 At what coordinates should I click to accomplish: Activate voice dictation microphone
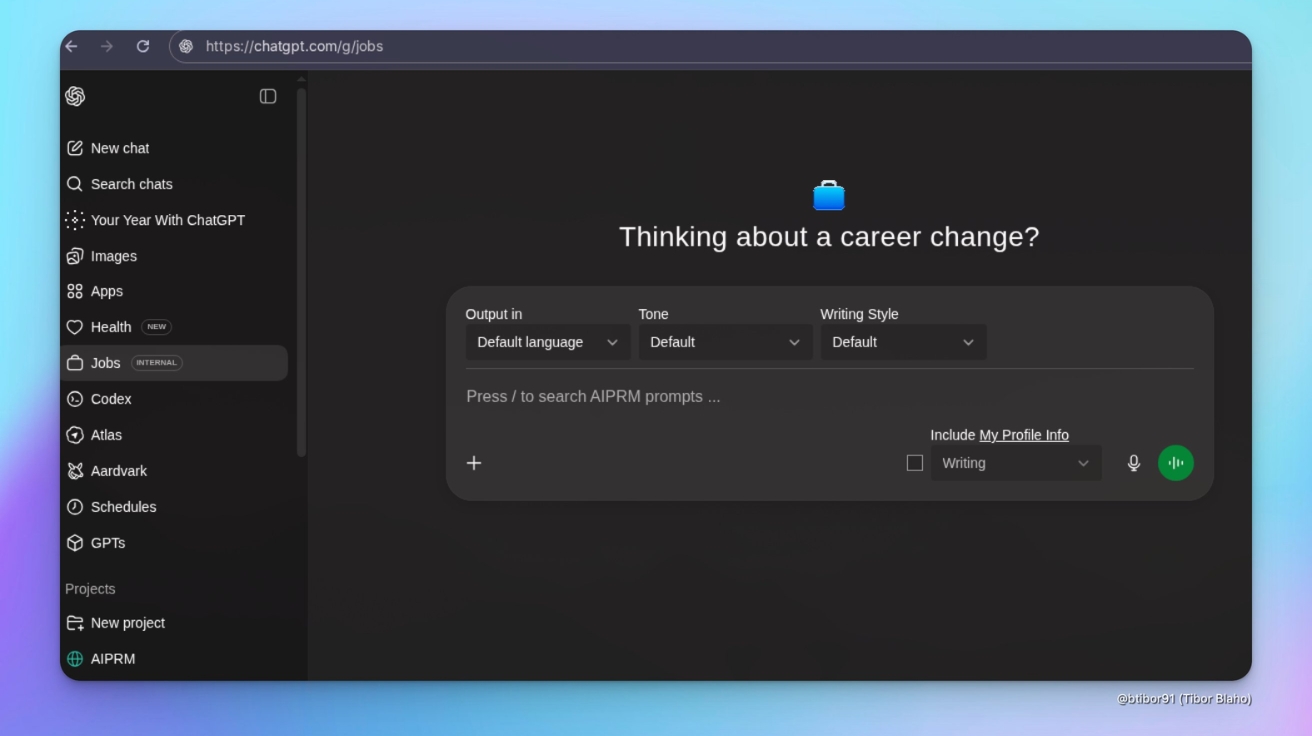[x=1133, y=462]
